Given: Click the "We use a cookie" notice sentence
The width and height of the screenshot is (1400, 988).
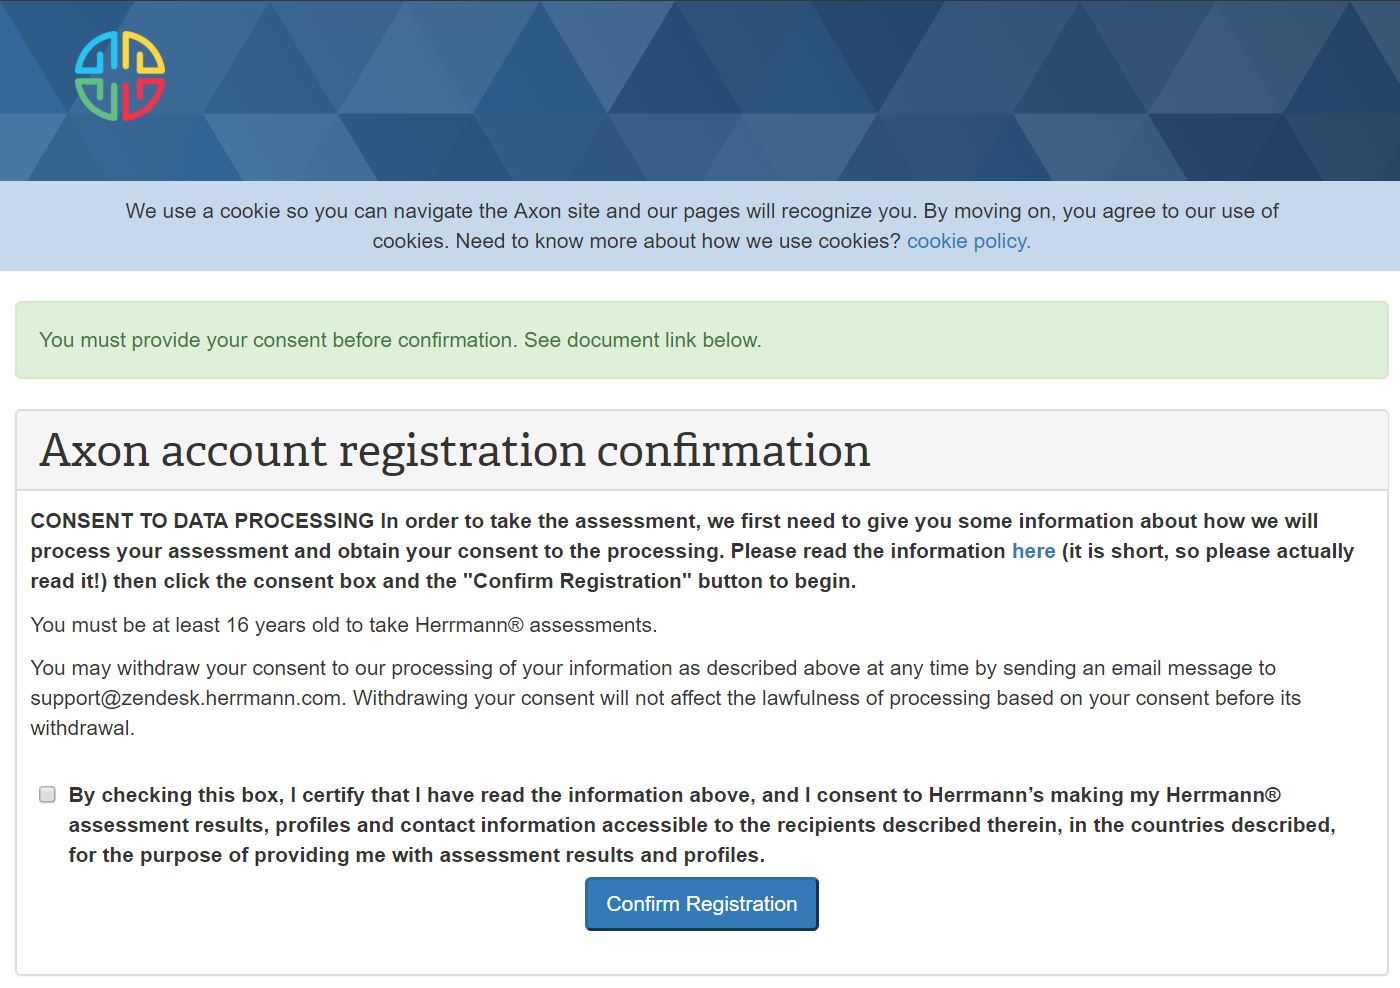Looking at the screenshot, I should pos(518,211).
